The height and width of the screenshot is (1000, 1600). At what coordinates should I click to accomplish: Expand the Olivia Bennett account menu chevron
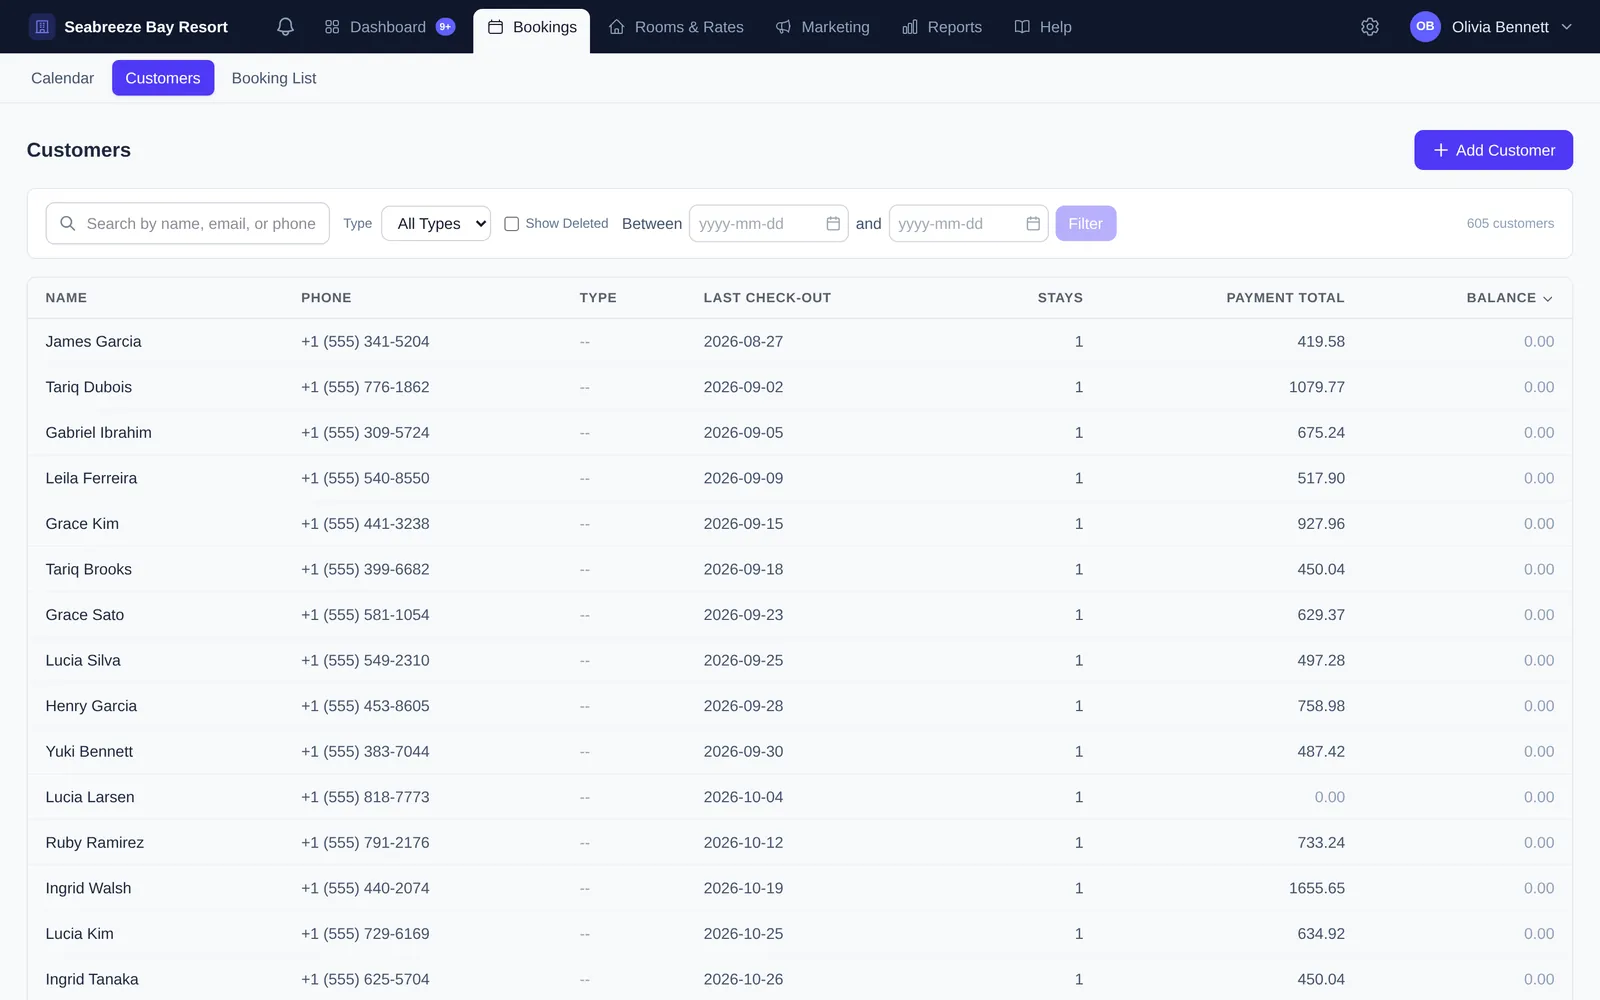point(1567,27)
